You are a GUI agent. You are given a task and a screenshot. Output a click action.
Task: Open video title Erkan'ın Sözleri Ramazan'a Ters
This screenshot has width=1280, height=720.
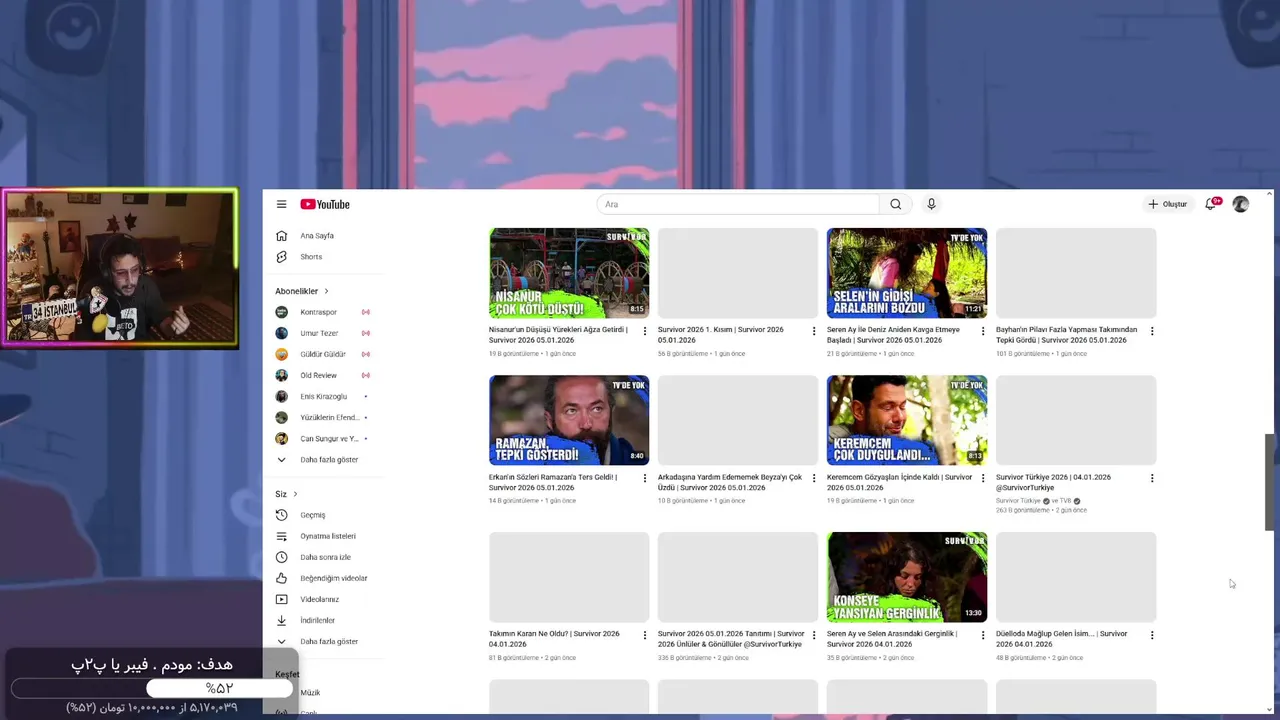pos(553,482)
